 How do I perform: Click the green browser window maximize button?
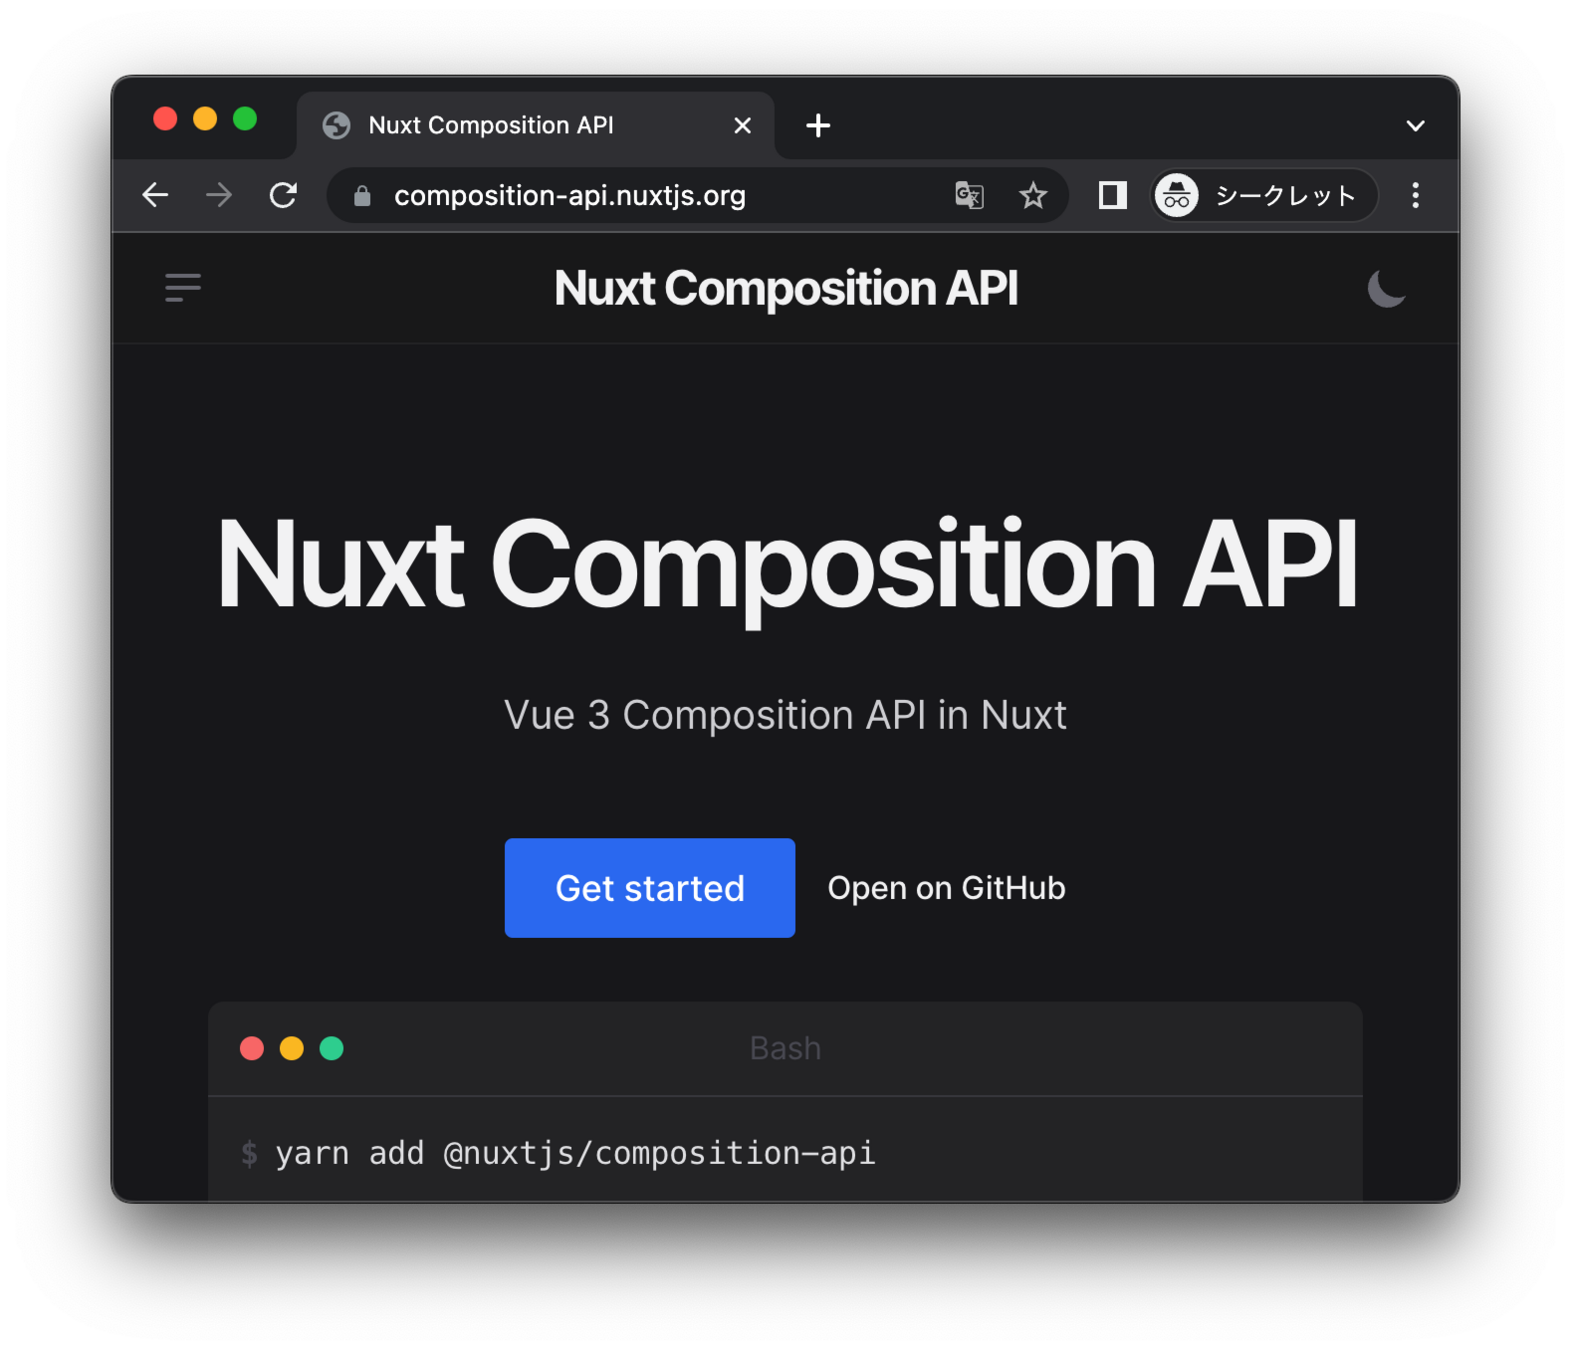245,119
